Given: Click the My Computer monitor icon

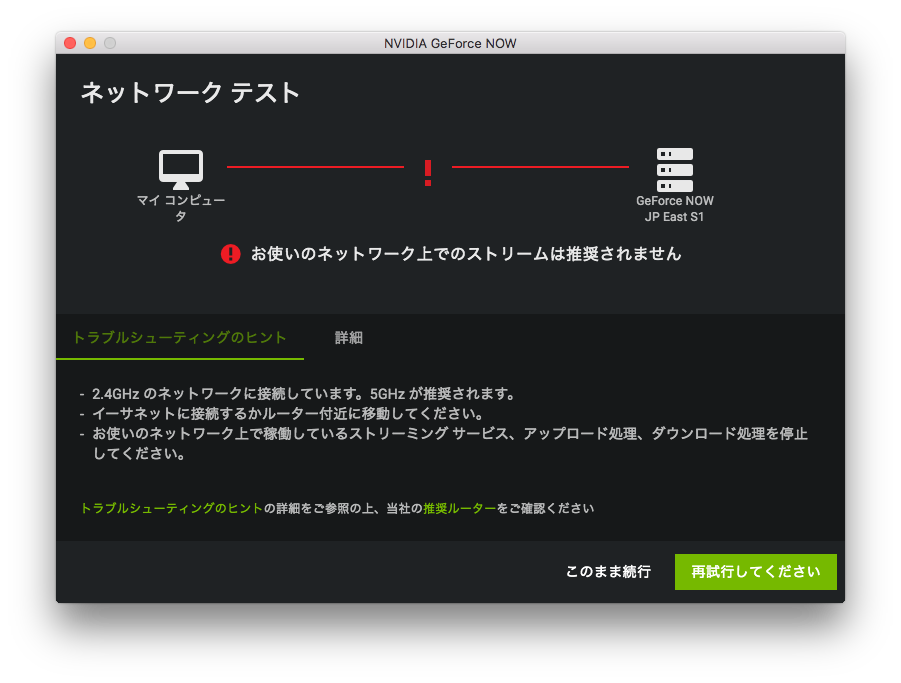Looking at the screenshot, I should 180,169.
